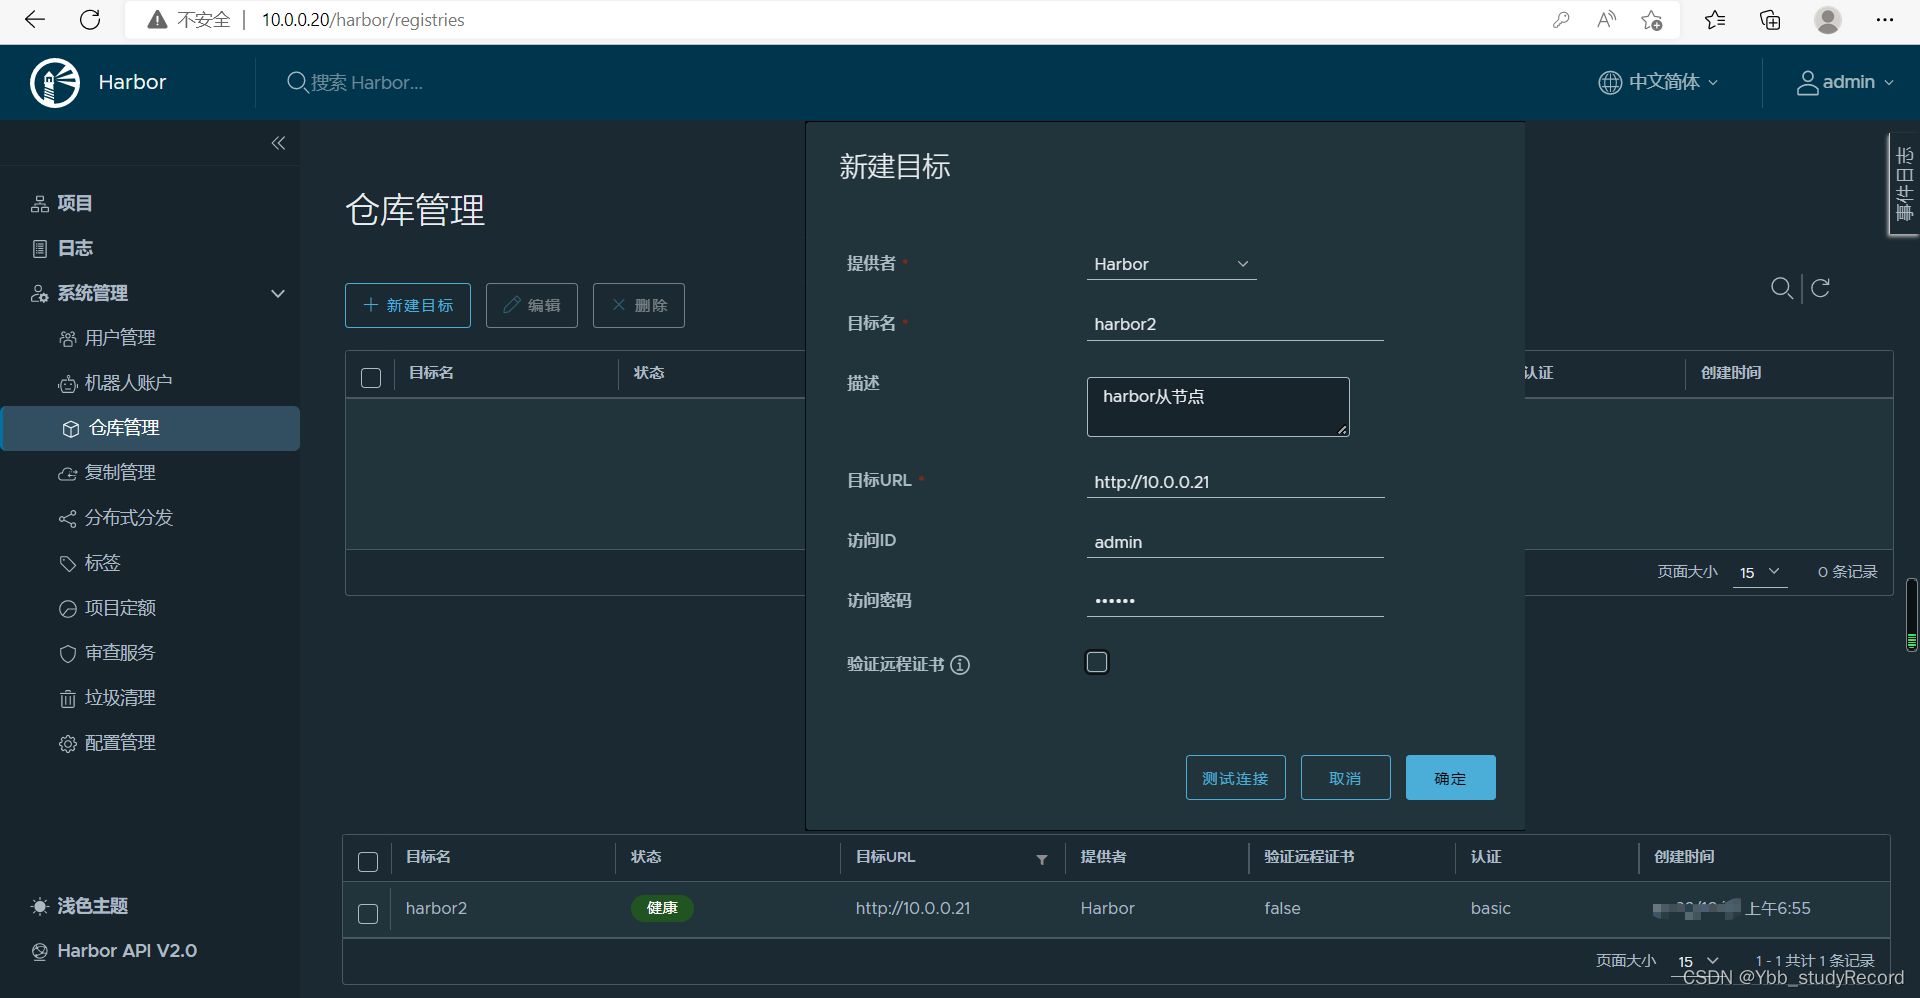Click the admin user icon
Viewport: 1920px width, 998px height.
pos(1807,82)
